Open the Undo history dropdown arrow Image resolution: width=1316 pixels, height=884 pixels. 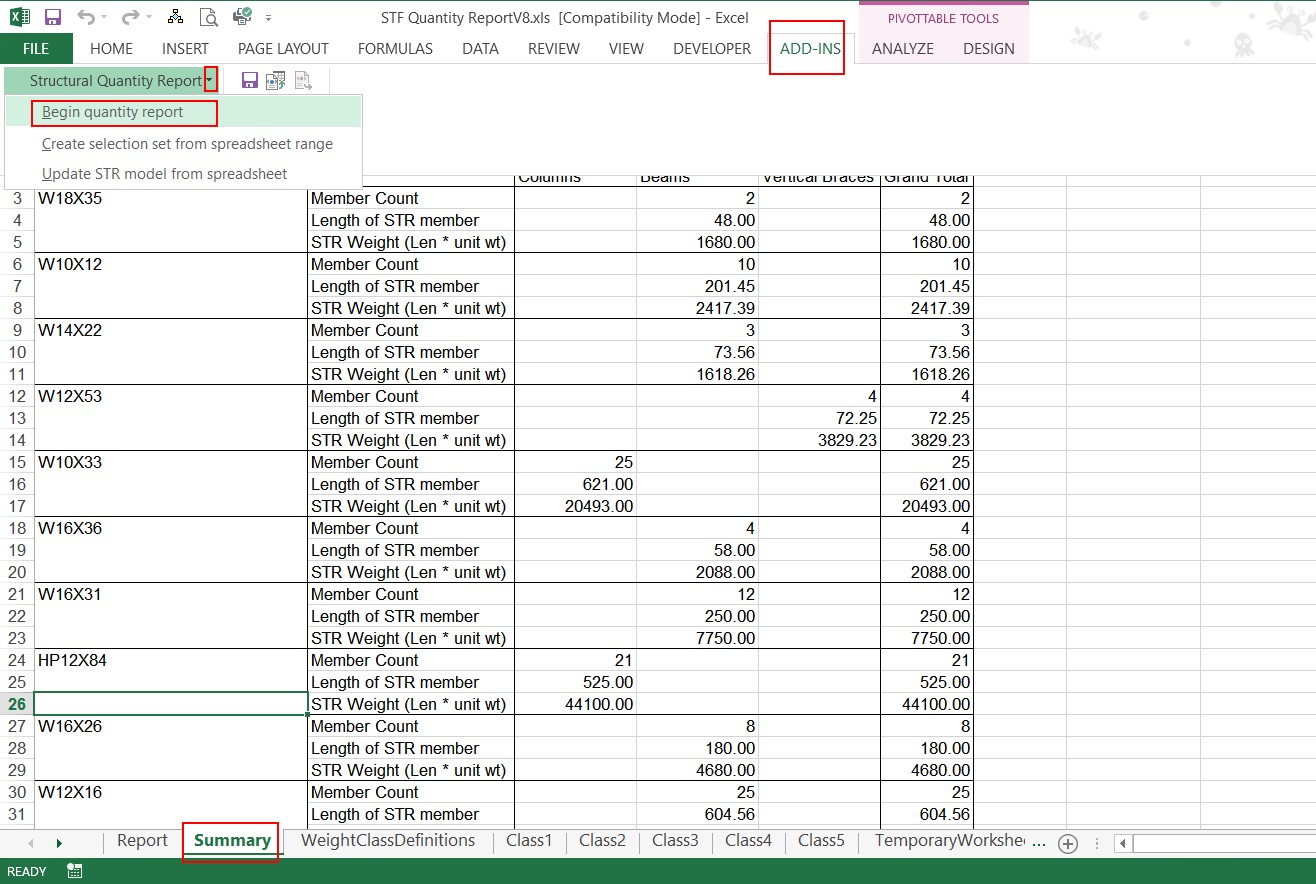pyautogui.click(x=105, y=17)
